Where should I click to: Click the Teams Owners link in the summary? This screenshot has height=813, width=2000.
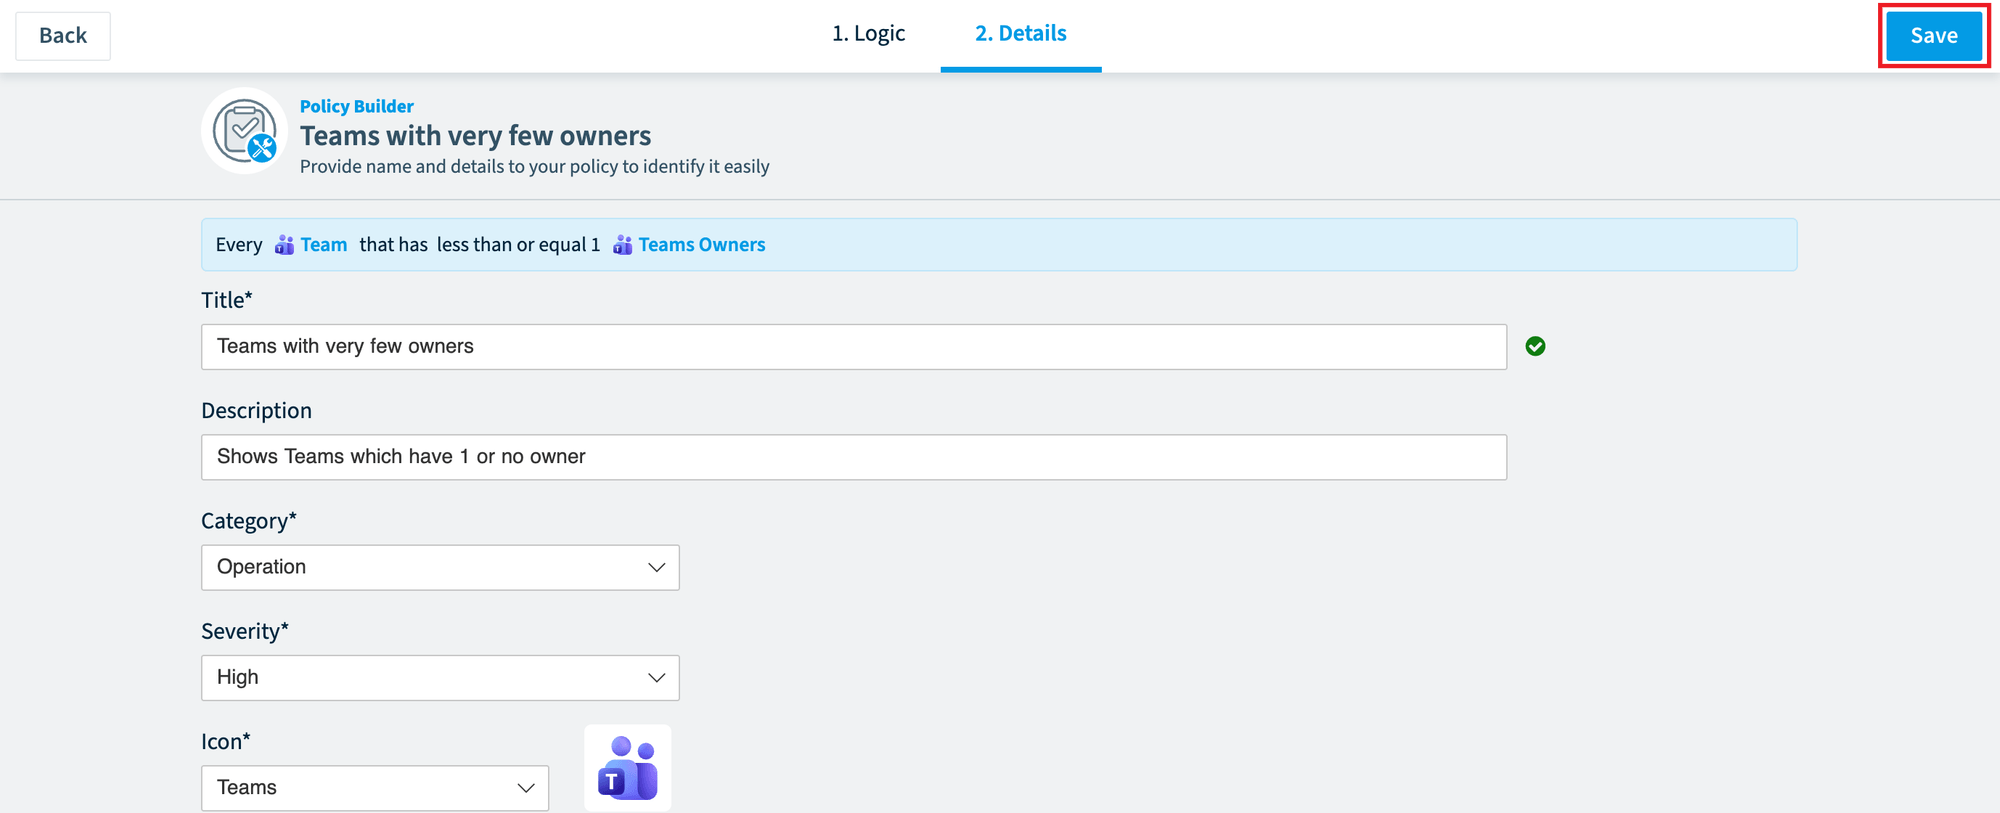702,245
